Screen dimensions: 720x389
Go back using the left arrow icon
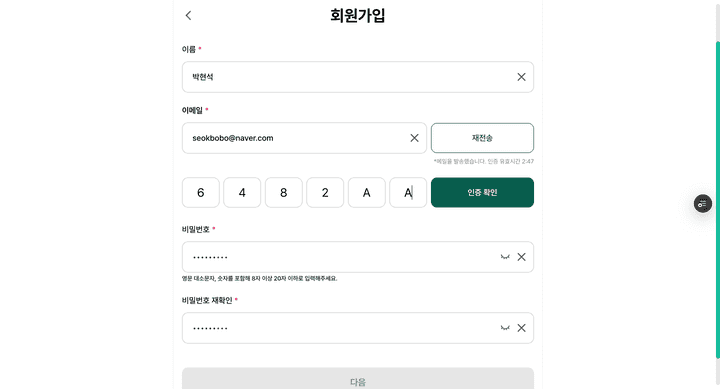click(188, 16)
